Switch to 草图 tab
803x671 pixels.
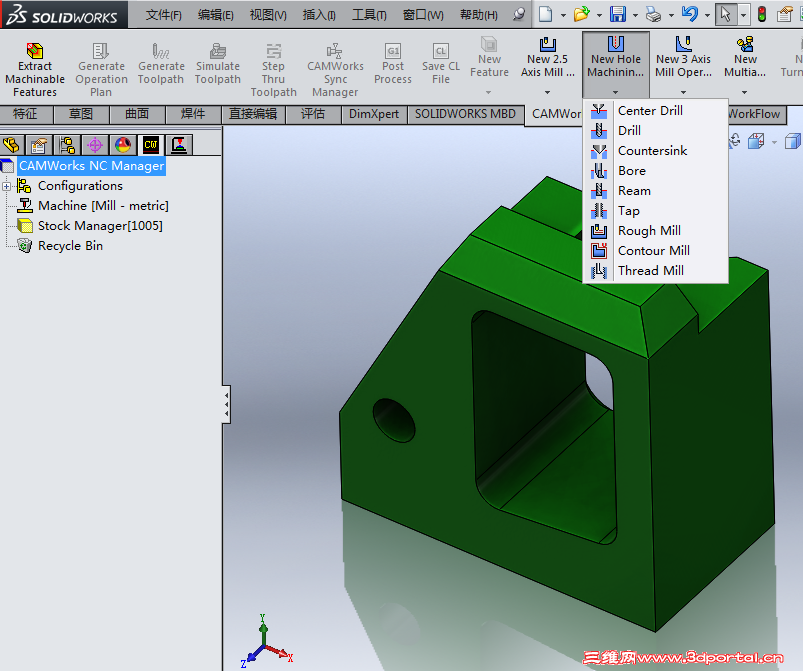[81, 114]
